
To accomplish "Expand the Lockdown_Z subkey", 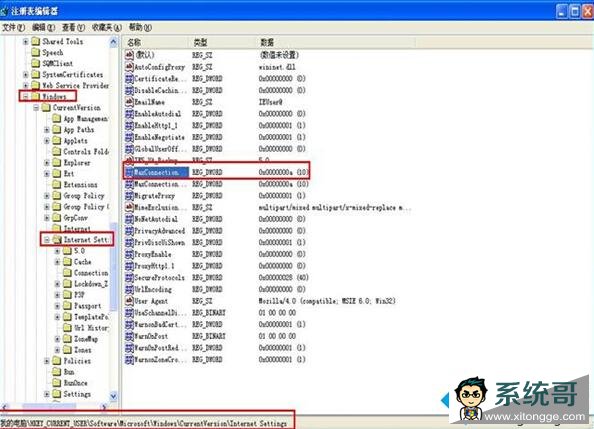I will 57,283.
